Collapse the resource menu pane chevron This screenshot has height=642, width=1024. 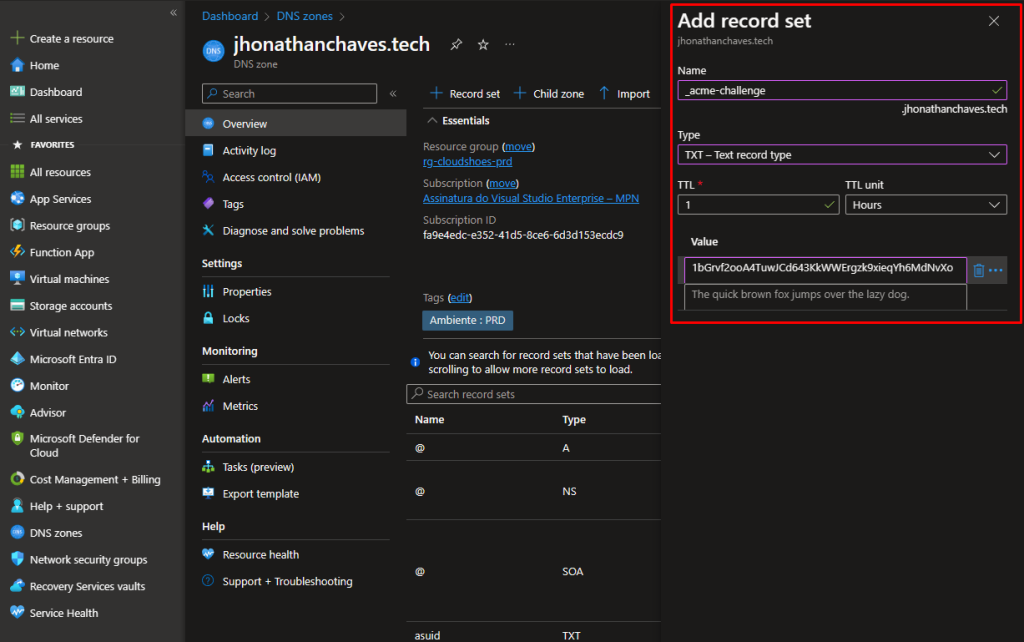click(x=393, y=93)
